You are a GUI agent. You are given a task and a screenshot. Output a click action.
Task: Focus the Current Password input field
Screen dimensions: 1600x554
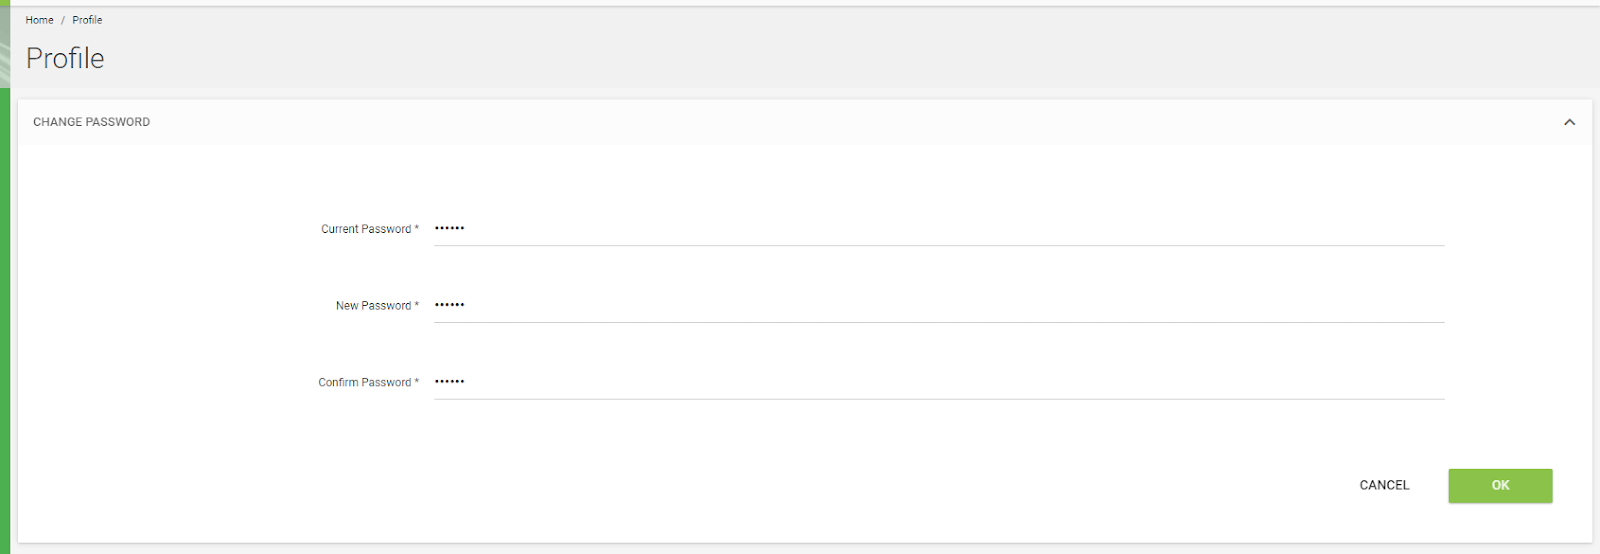coord(939,229)
